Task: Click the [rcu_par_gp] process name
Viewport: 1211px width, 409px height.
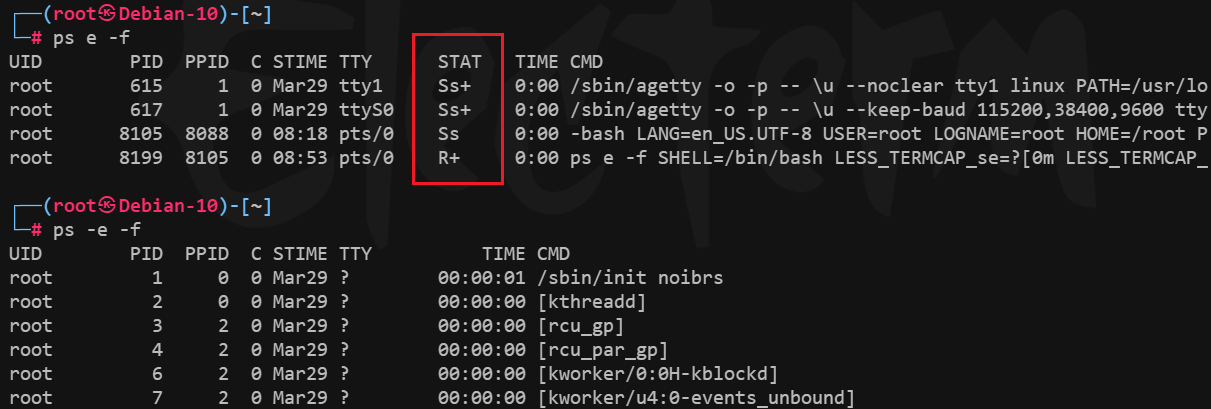Action: tap(602, 350)
